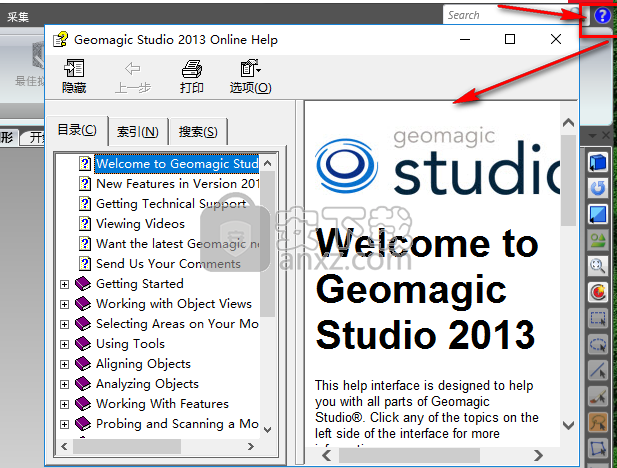Open Want the latest Geomagic news topic
Viewport: 617px width, 468px height.
pos(177,244)
